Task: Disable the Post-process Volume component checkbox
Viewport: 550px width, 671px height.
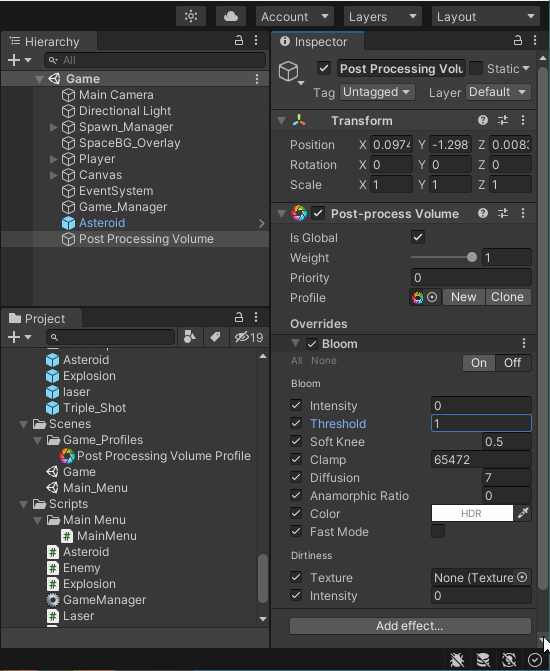Action: point(318,213)
